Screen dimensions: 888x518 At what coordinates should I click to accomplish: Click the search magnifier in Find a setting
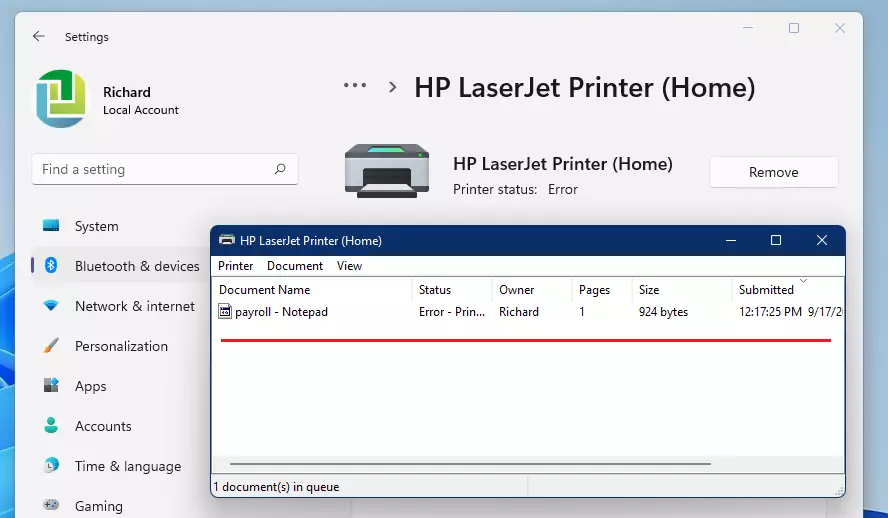click(x=280, y=169)
